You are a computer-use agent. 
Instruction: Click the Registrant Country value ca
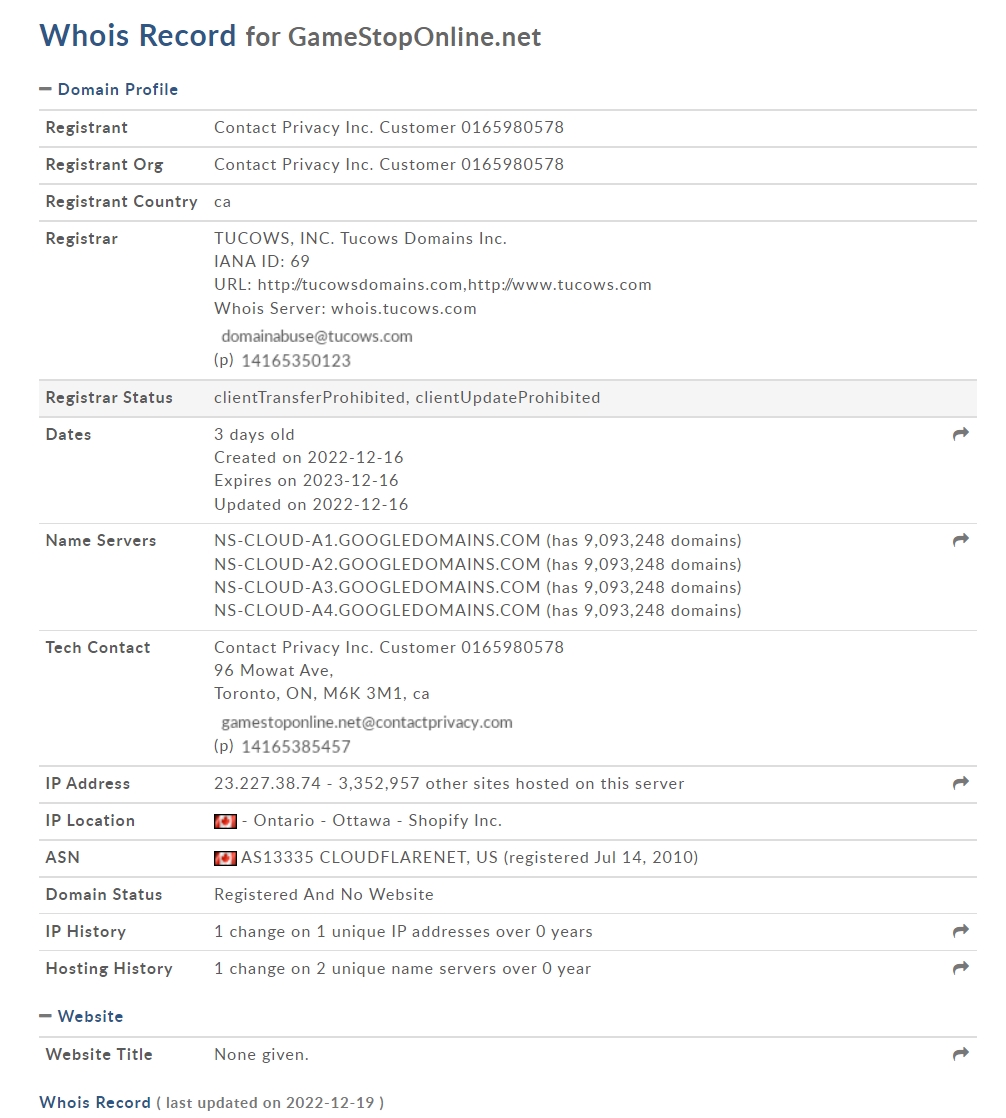(x=222, y=202)
